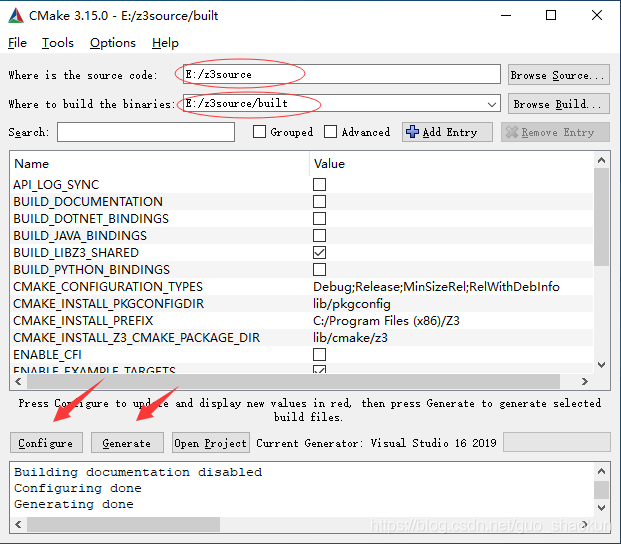This screenshot has height=544, width=621.
Task: Click the Browse Build button
Action: coord(558,104)
